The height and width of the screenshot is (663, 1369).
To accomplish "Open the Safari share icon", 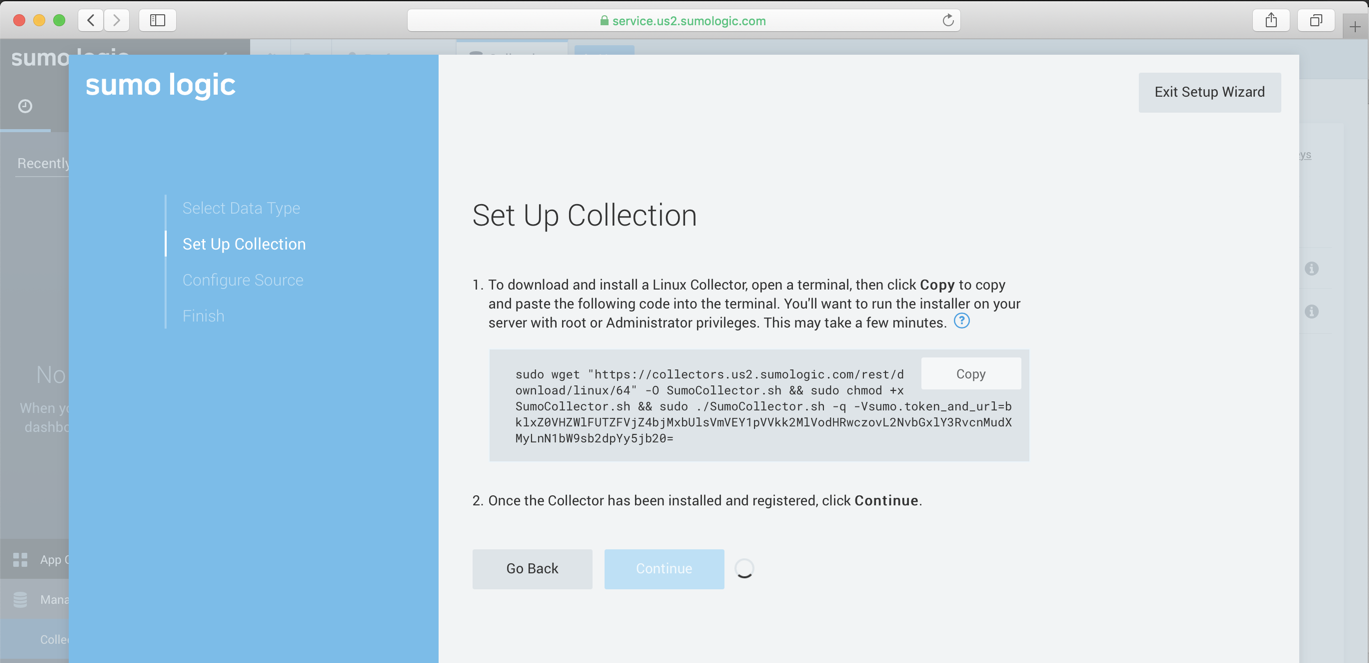I will click(1271, 20).
